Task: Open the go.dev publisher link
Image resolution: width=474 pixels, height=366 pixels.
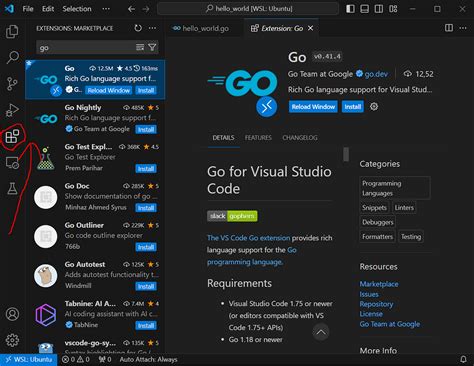Action: 376,74
